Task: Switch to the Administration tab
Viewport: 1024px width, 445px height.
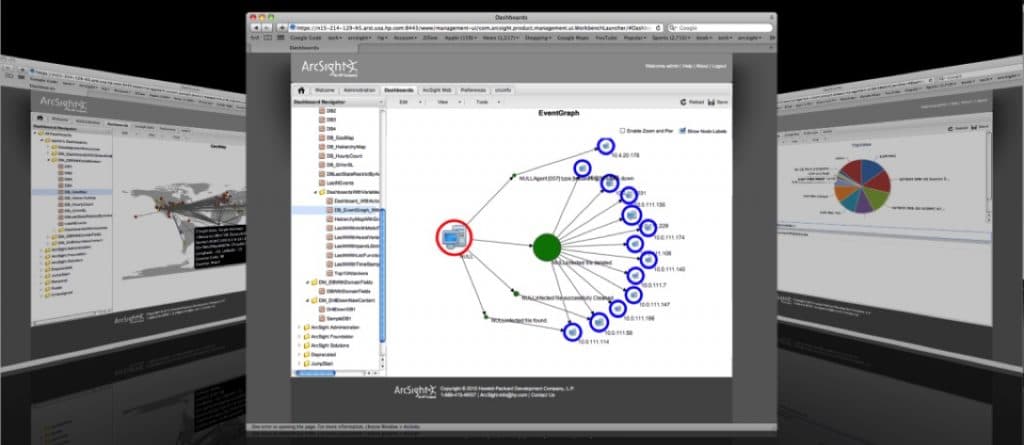Action: point(359,90)
